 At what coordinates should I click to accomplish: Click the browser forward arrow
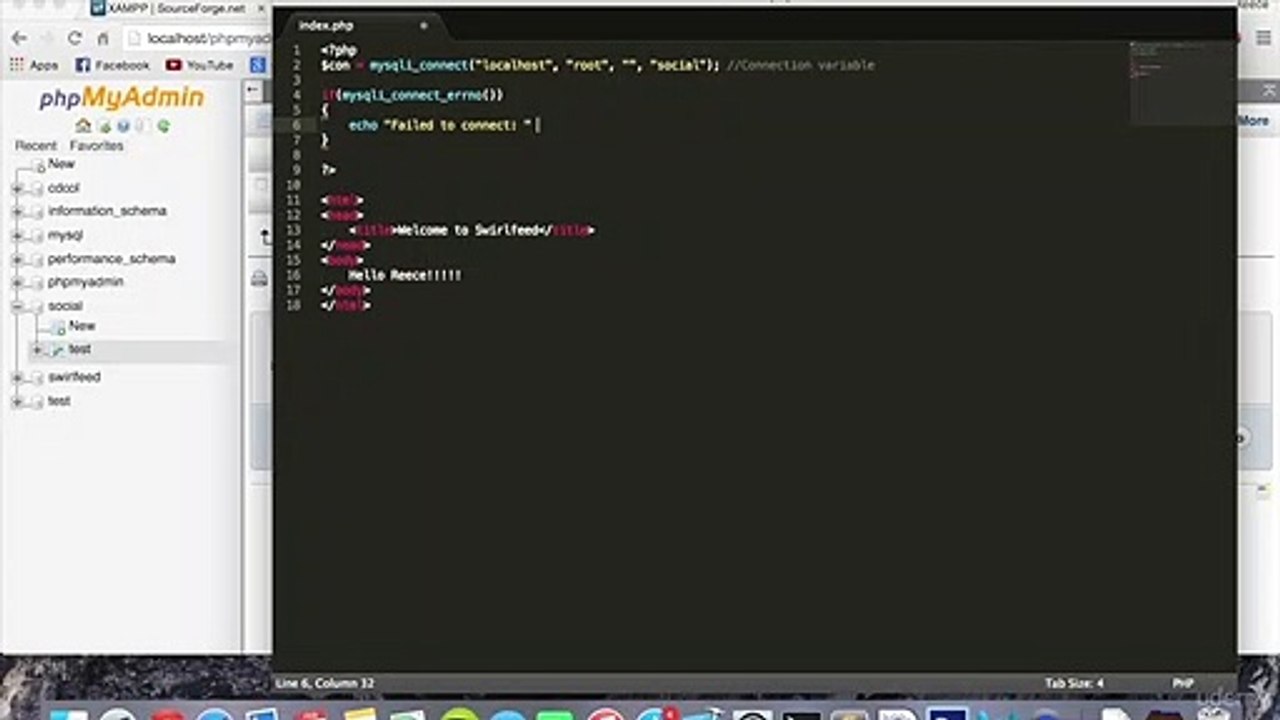tap(46, 38)
